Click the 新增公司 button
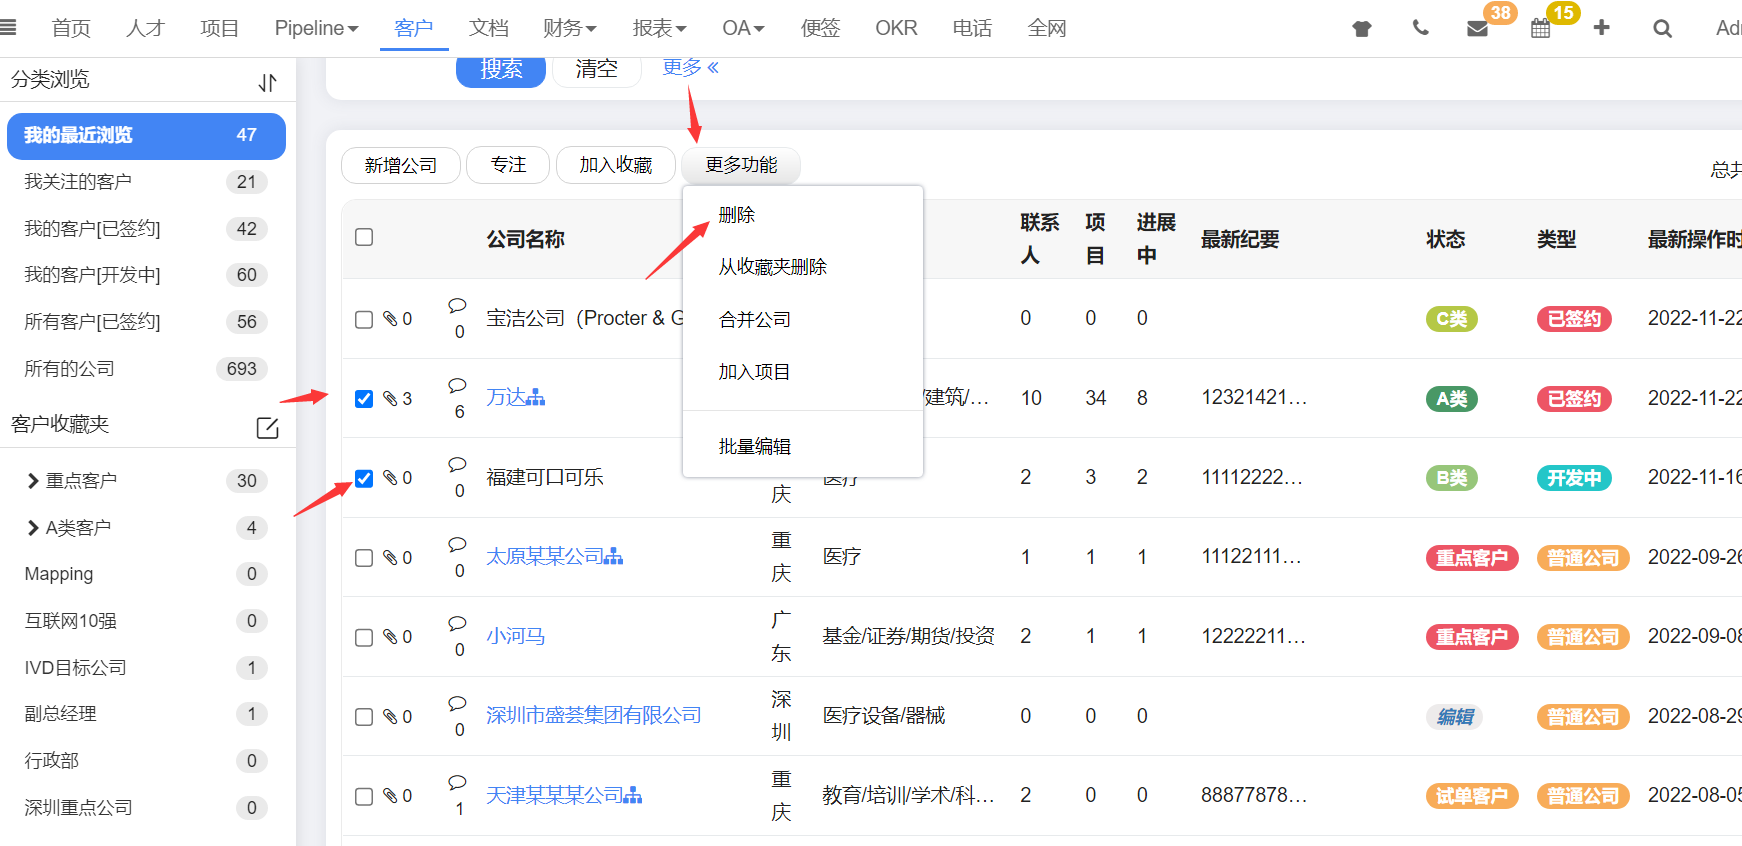This screenshot has height=846, width=1742. 401,165
